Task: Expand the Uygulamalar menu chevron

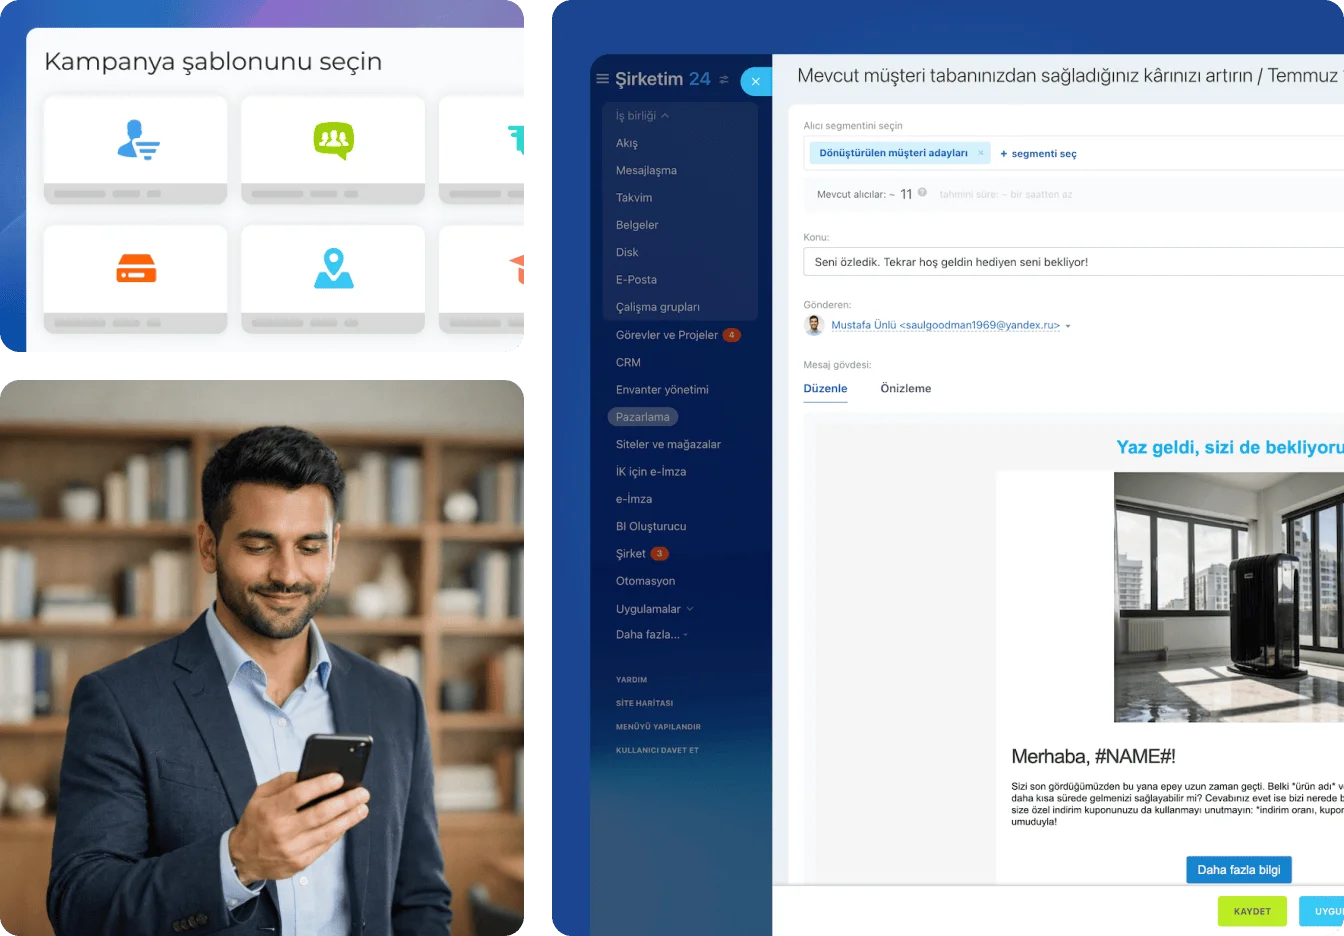Action: 690,609
